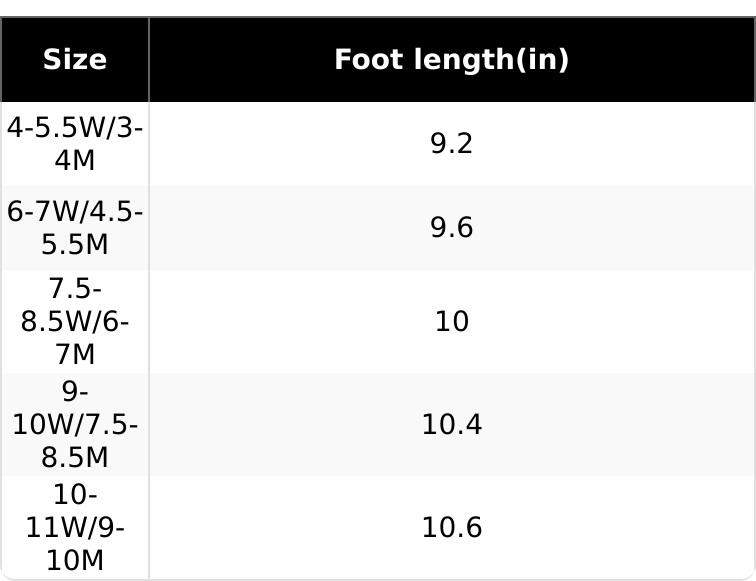
Task: Click the 10 foot length value
Action: point(451,321)
